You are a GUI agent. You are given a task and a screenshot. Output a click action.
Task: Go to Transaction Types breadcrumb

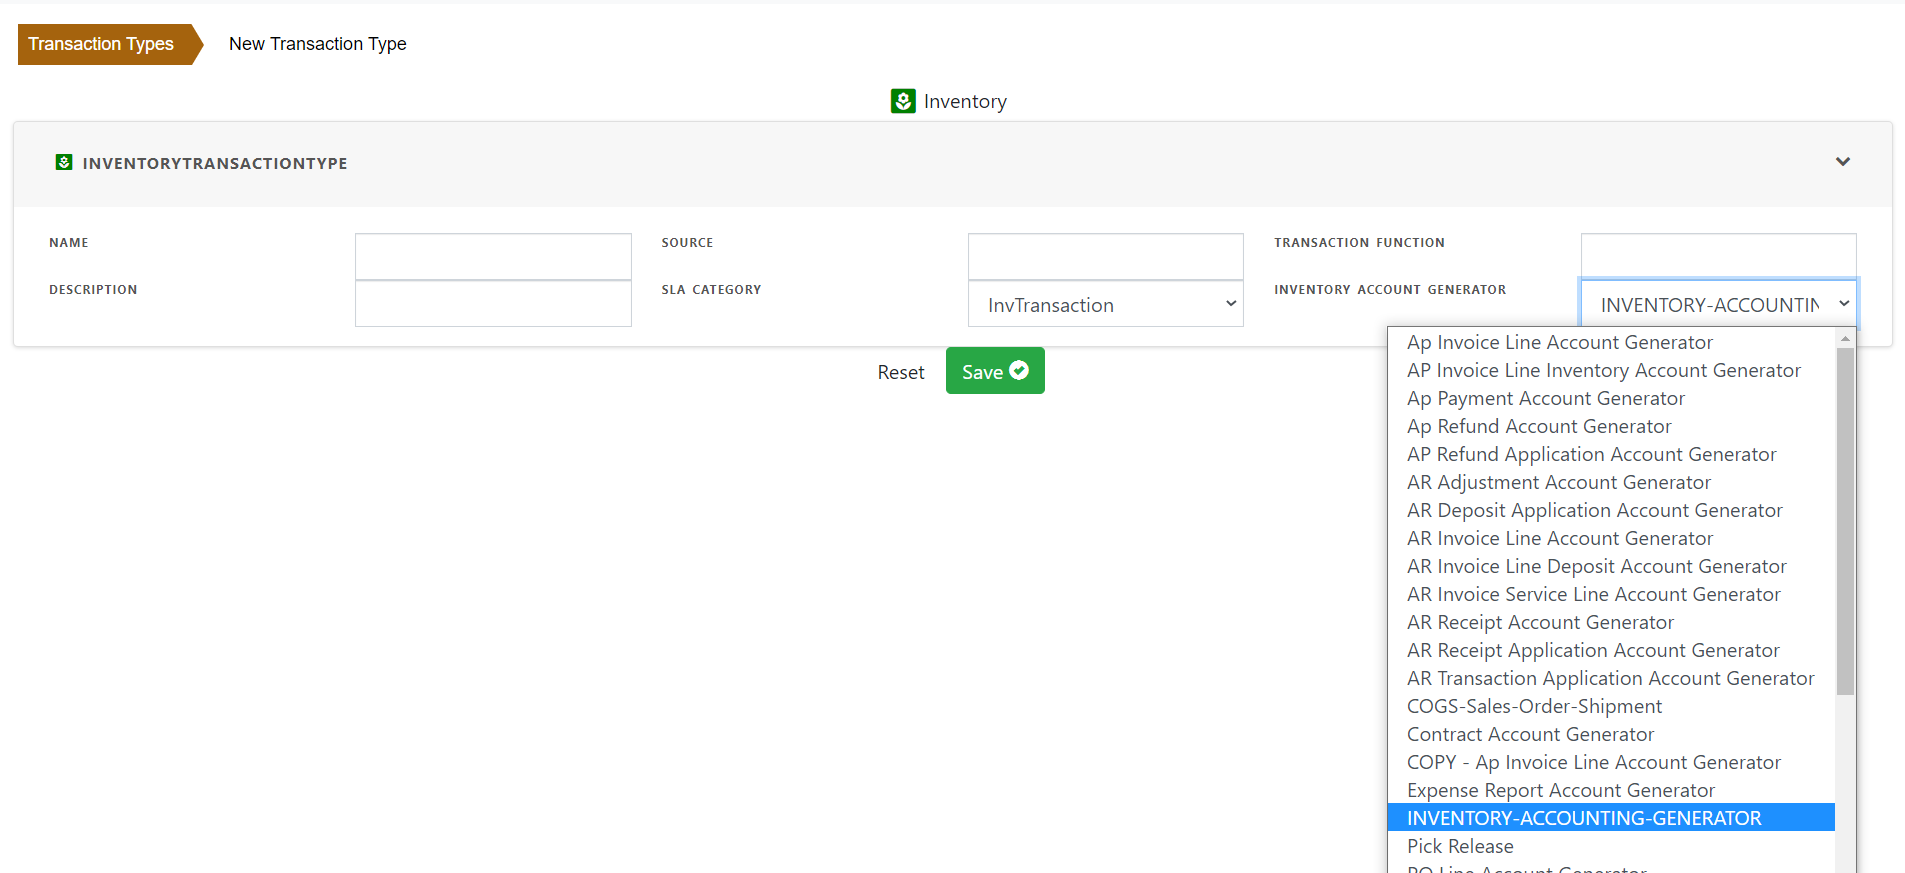point(110,44)
